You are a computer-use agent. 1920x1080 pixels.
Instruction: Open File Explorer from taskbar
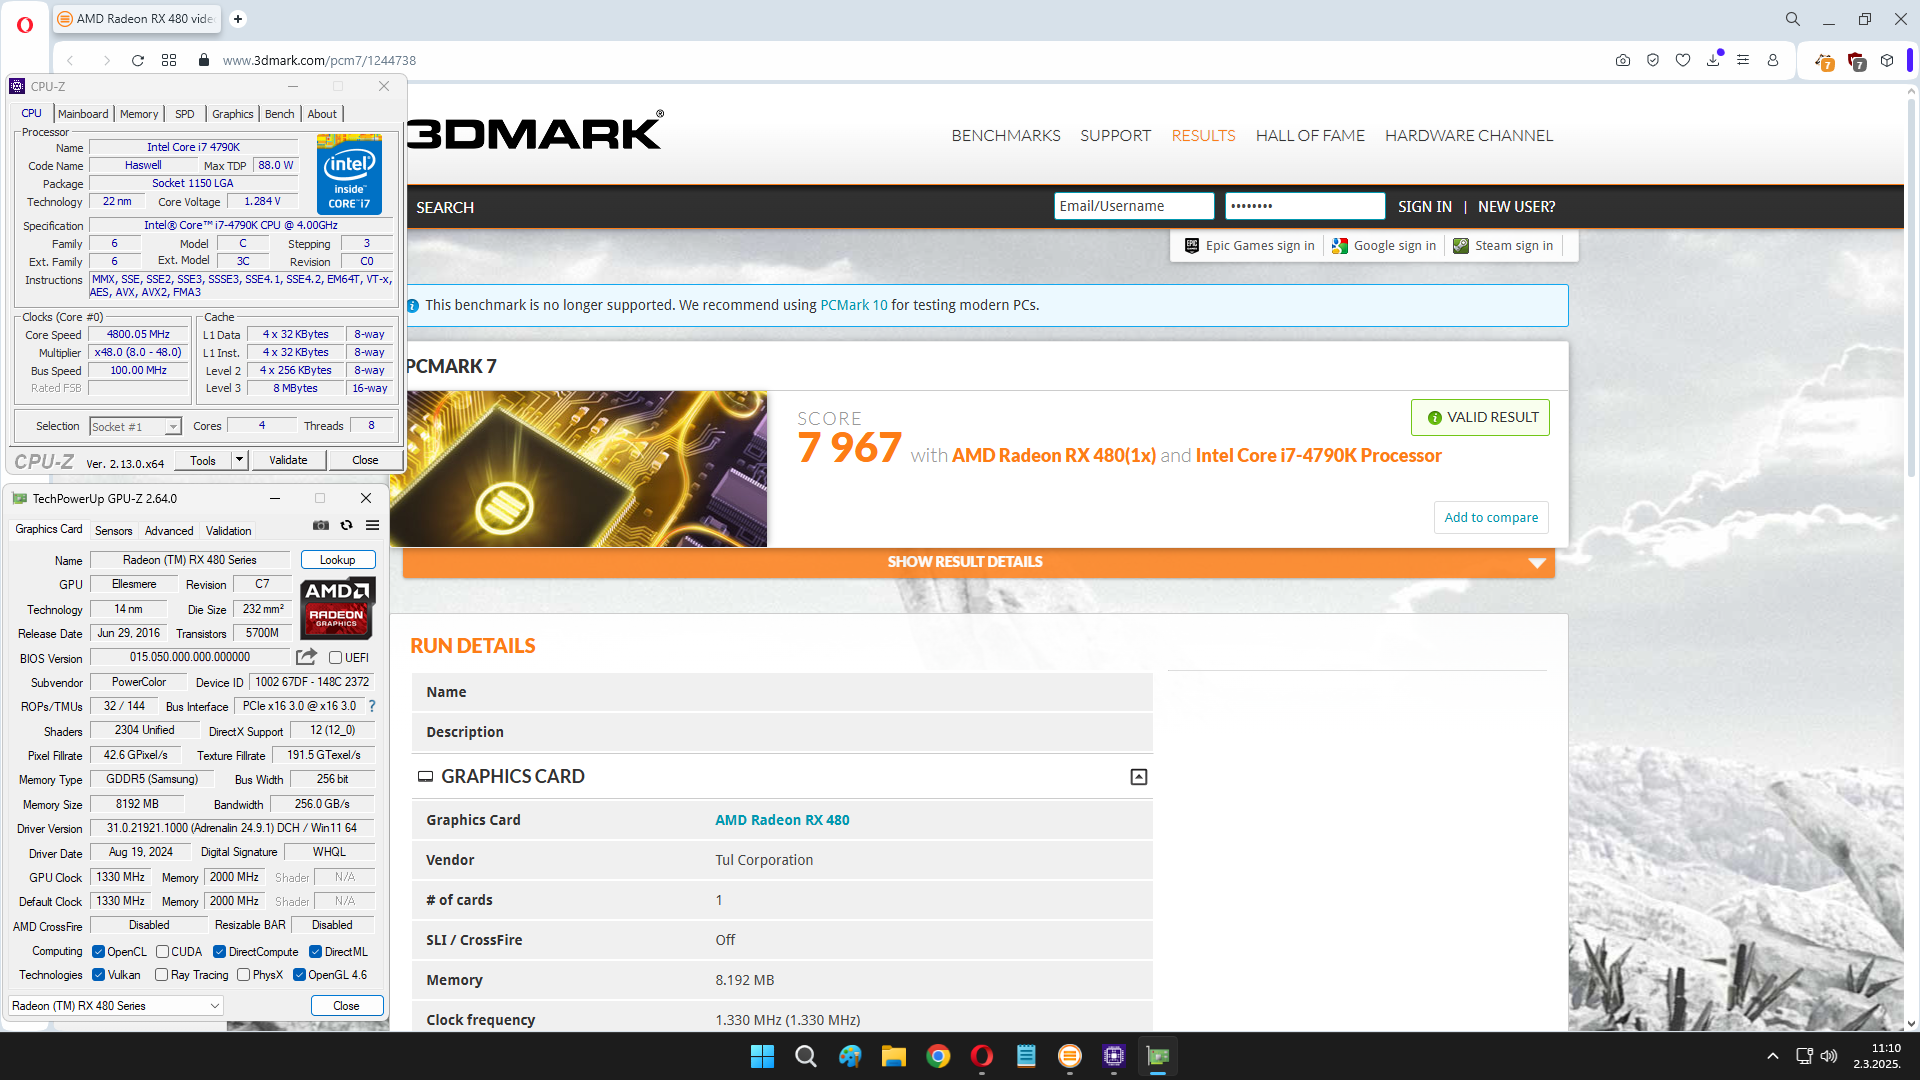coord(894,1056)
